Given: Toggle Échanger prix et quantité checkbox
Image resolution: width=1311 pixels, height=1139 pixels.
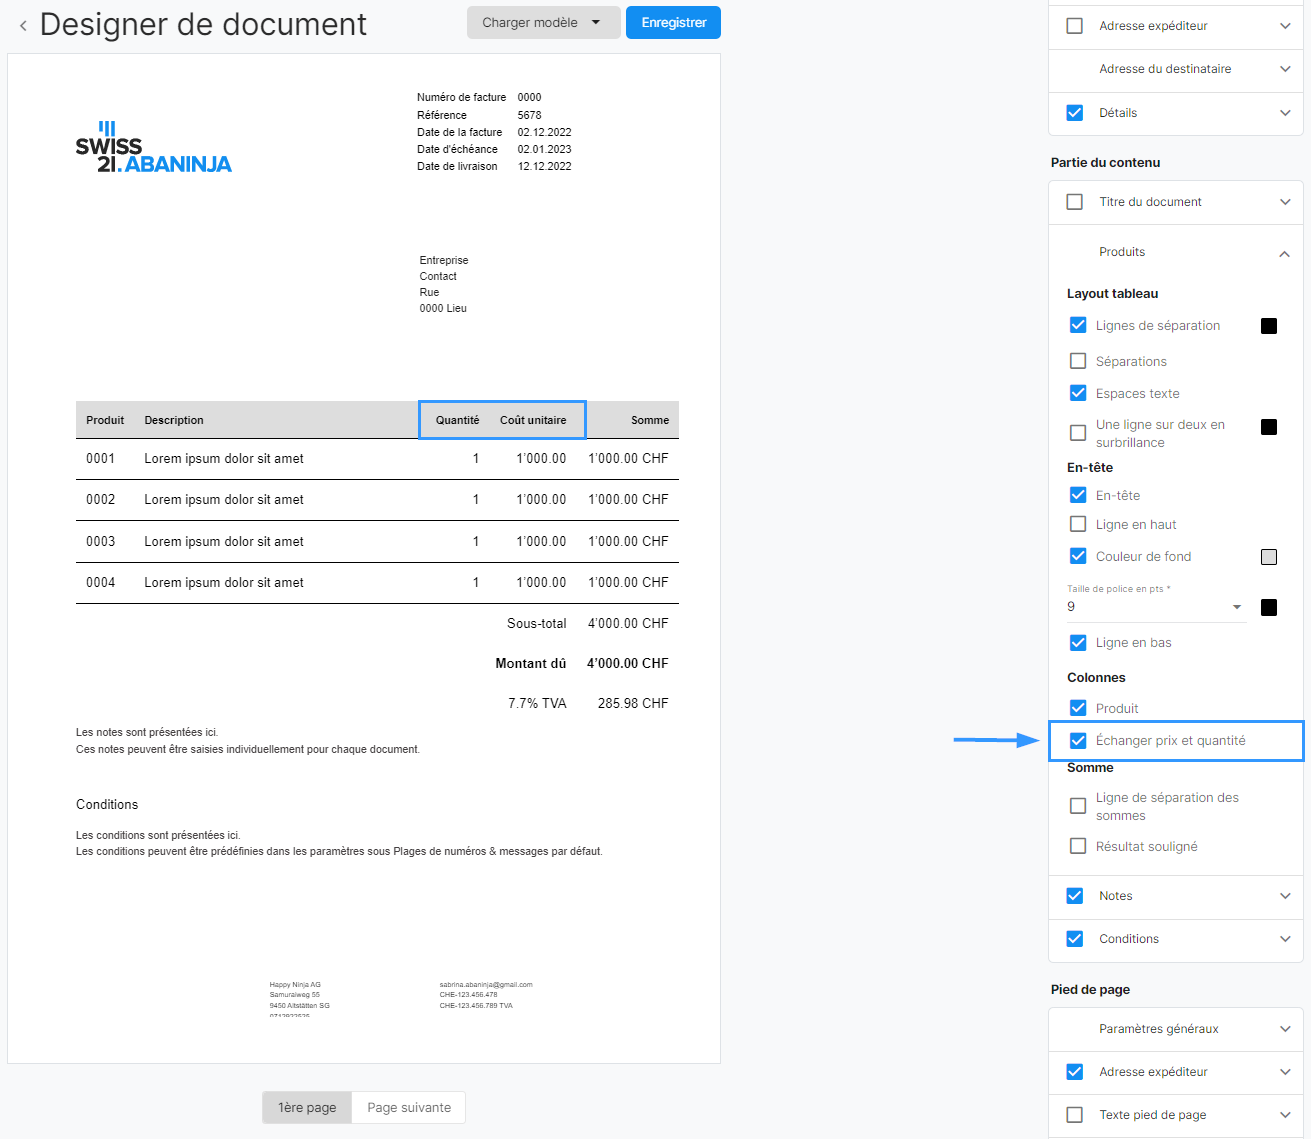Looking at the screenshot, I should point(1078,741).
